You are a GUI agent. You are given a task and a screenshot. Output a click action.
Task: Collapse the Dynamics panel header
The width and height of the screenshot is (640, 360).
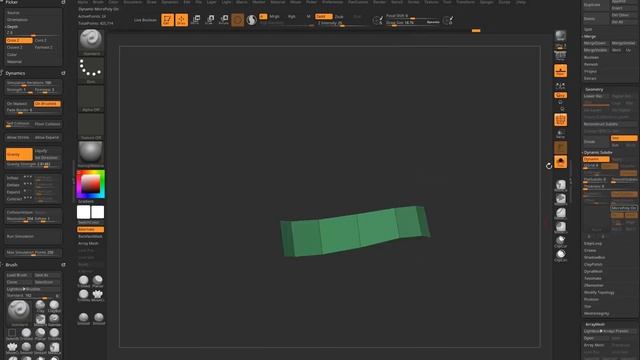point(15,73)
